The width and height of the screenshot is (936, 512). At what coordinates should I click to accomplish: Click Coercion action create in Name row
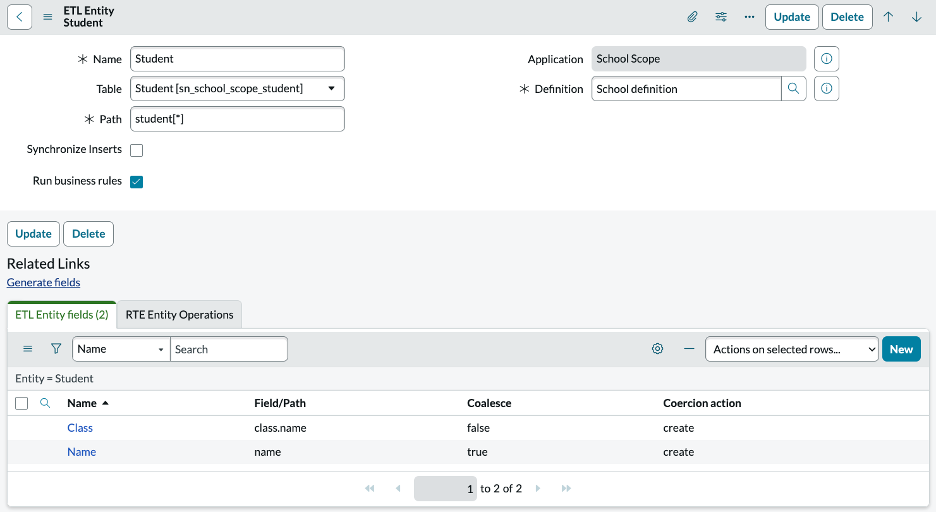click(x=678, y=452)
